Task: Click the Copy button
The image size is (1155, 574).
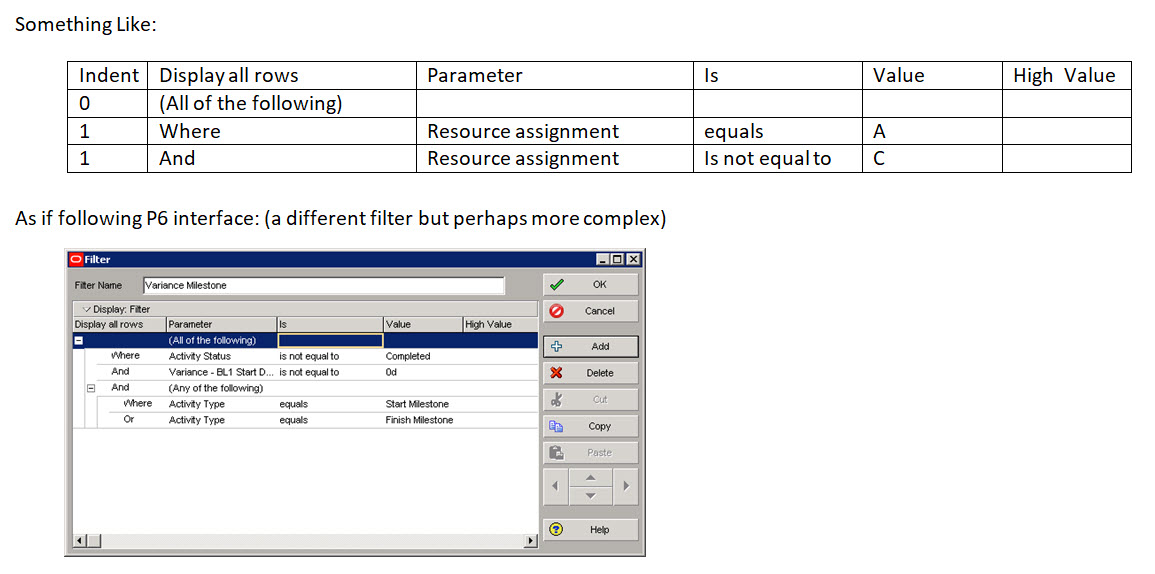Action: (591, 426)
